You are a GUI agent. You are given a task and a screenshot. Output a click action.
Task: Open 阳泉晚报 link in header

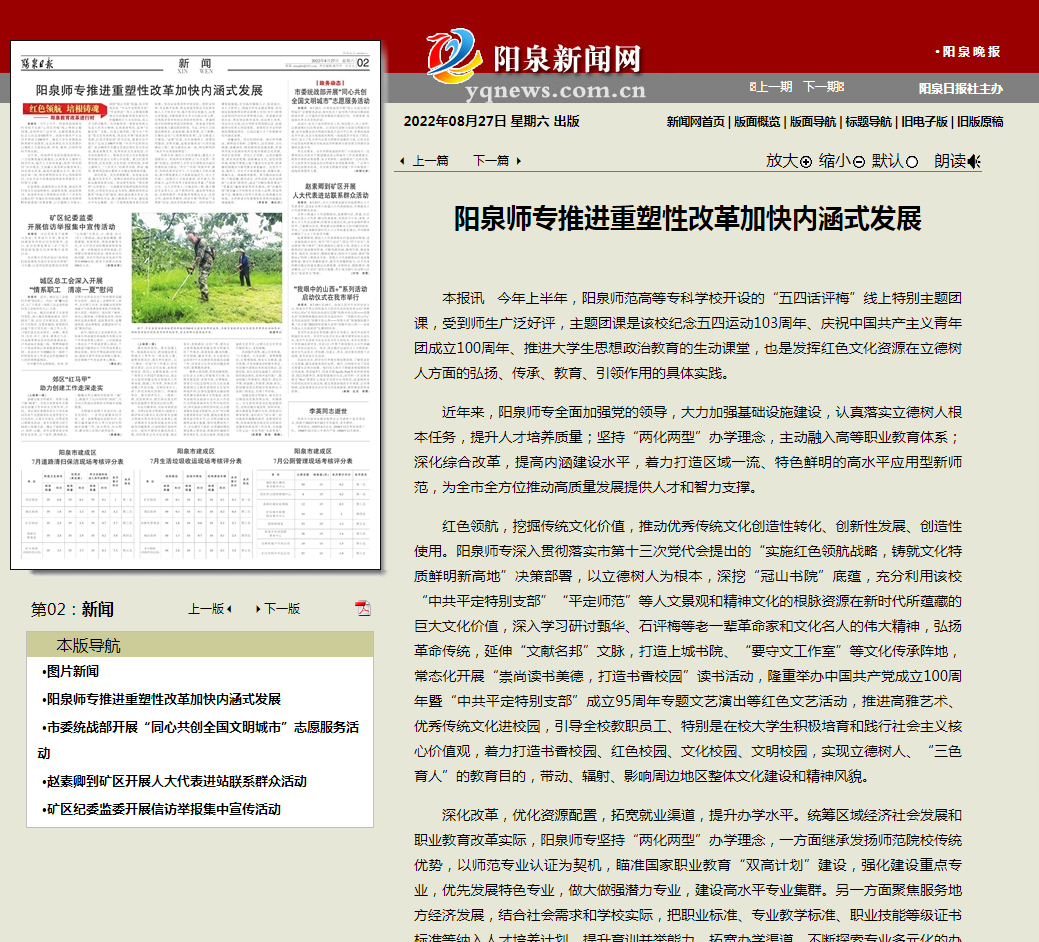click(967, 52)
